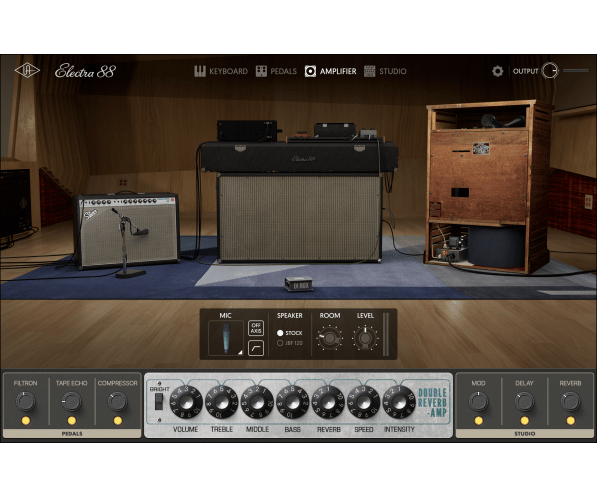This screenshot has width=597, height=497.
Task: Click the Tape Echo pedal knob
Action: (x=72, y=401)
